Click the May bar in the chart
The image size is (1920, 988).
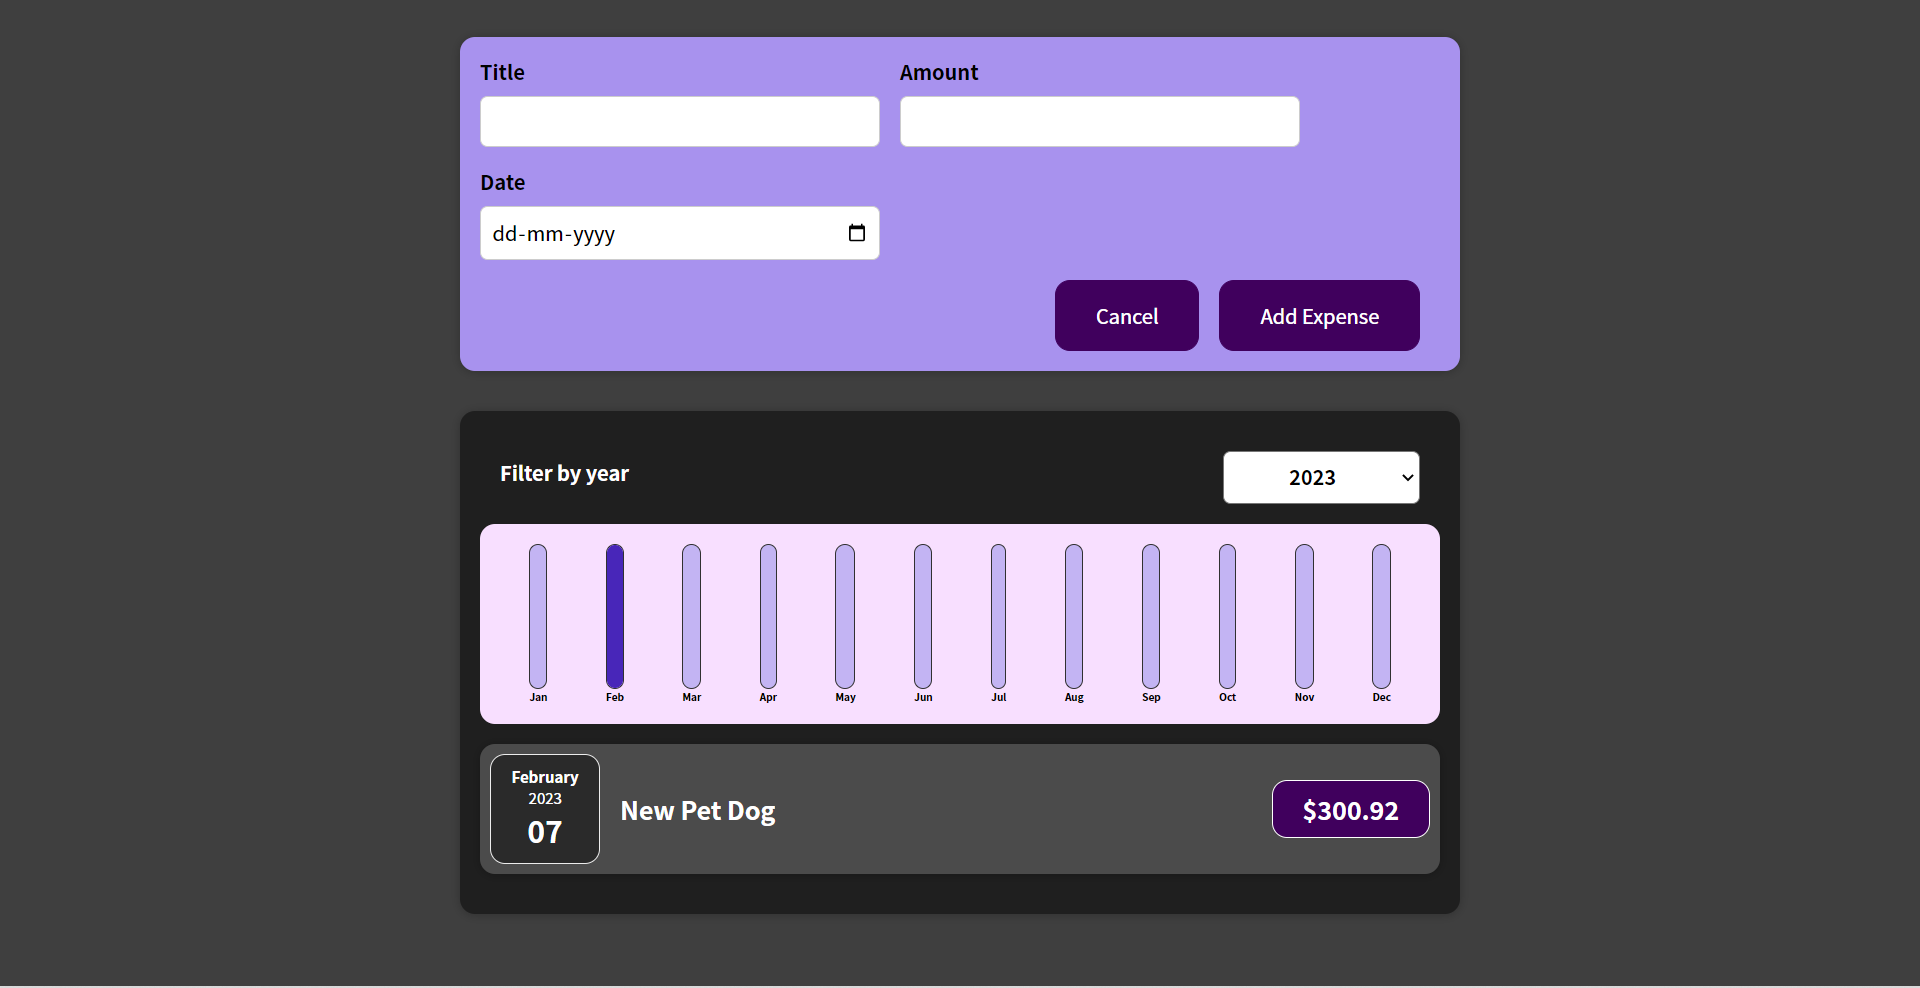point(845,615)
